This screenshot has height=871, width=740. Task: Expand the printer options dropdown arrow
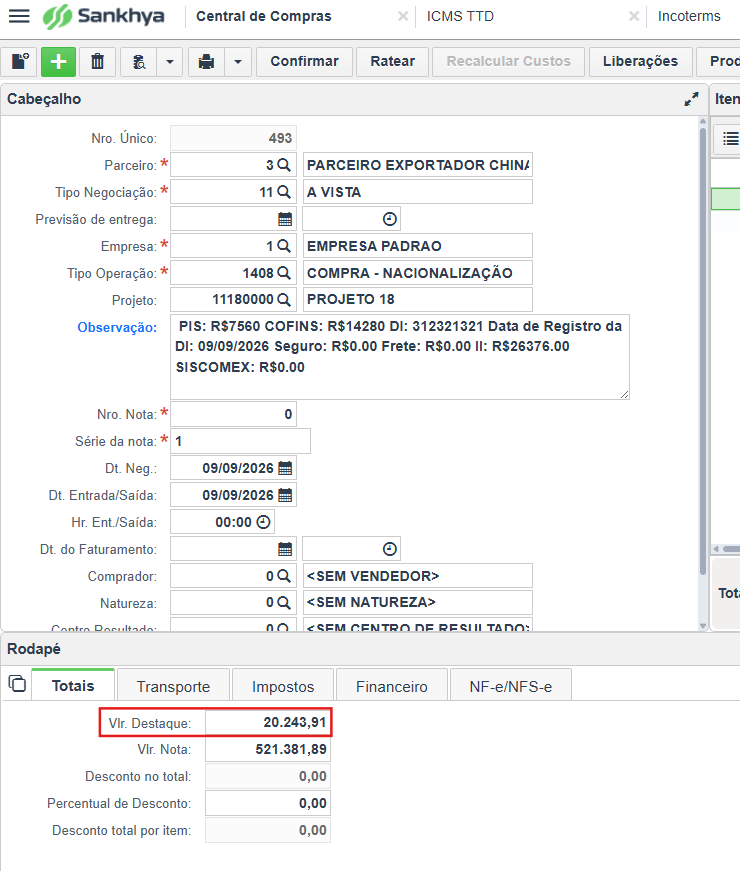[238, 61]
